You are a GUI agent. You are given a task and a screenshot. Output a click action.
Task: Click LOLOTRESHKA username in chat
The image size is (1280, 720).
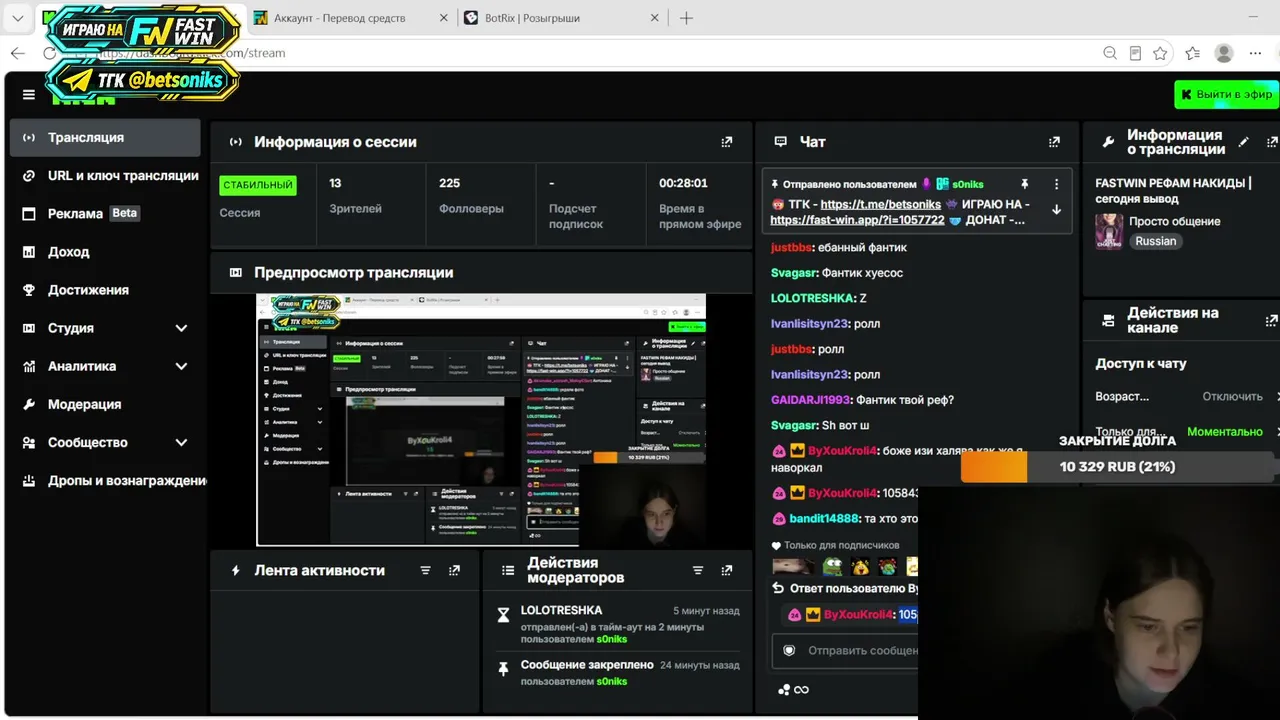[x=812, y=298]
